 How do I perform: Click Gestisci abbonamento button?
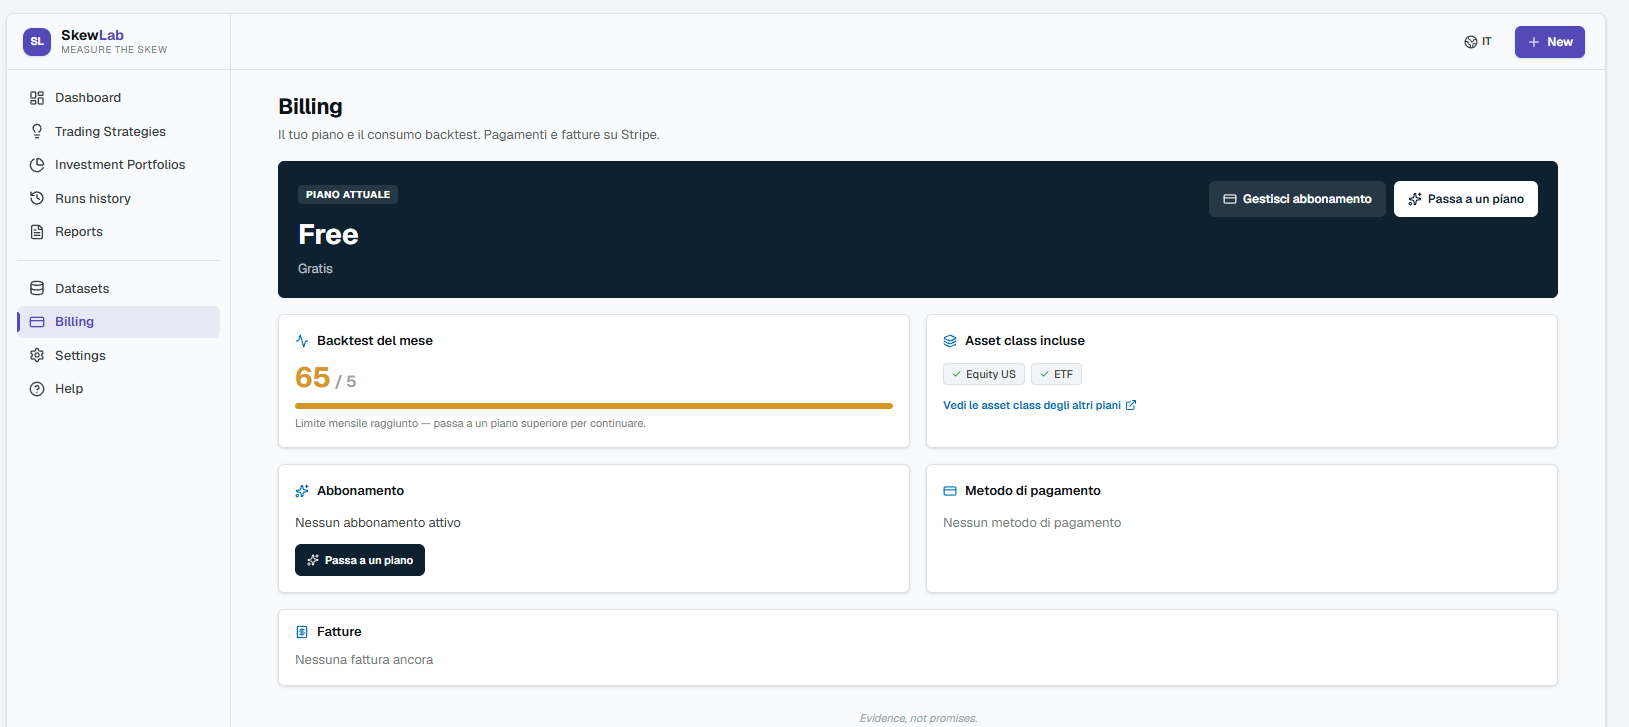click(1297, 199)
